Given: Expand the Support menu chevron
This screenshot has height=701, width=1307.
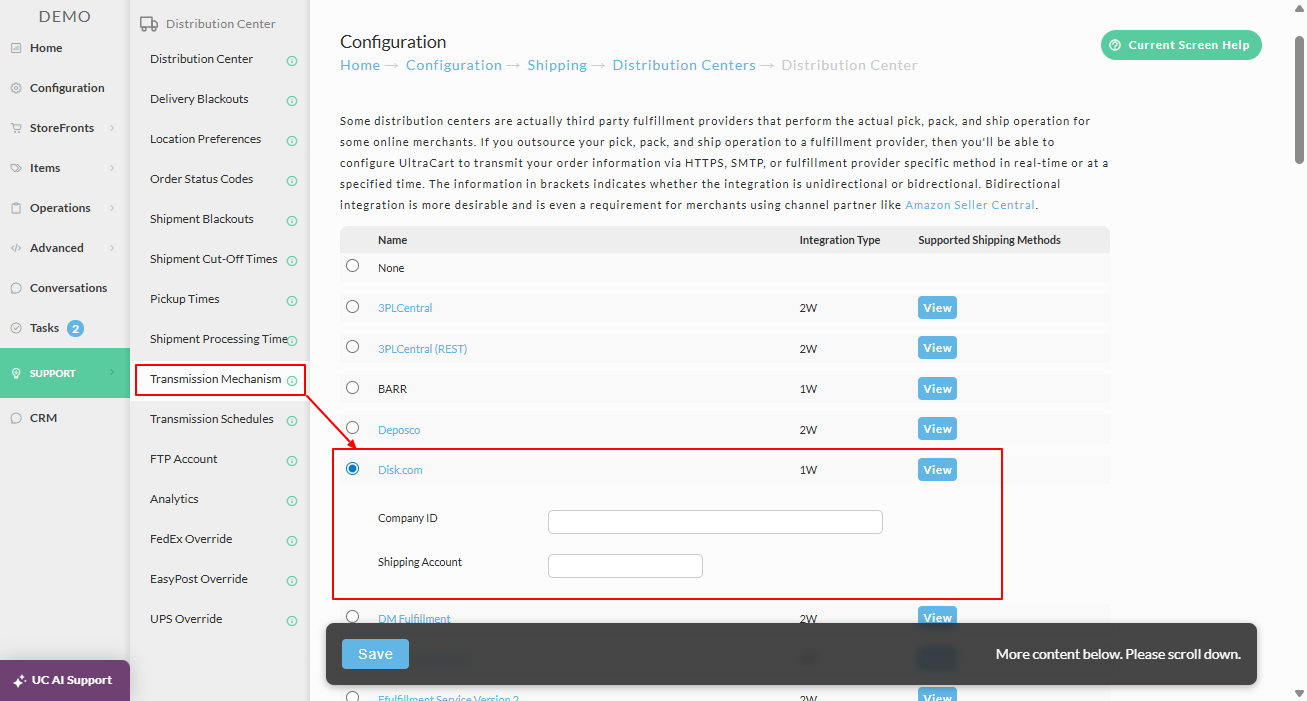Looking at the screenshot, I should [112, 373].
